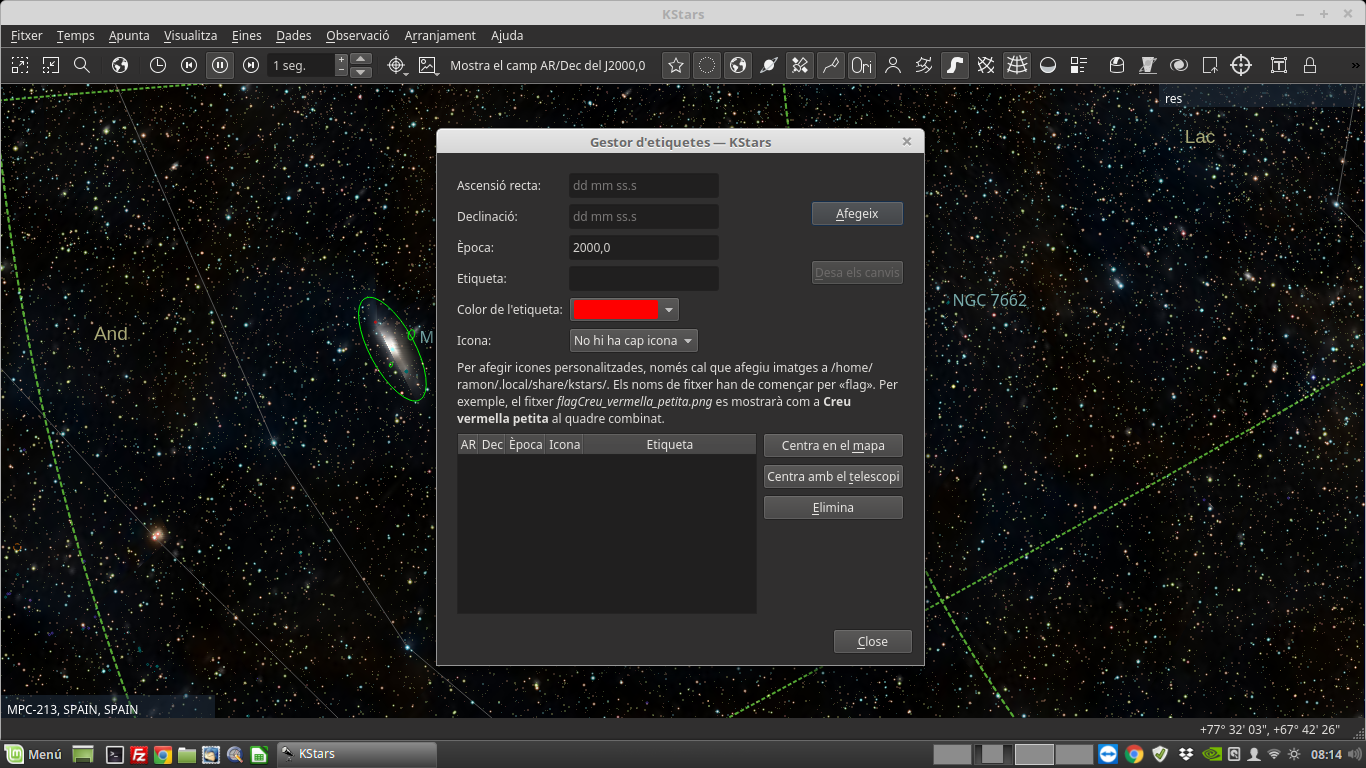
Task: Open the Linux Mint Menú button
Action: coord(33,755)
